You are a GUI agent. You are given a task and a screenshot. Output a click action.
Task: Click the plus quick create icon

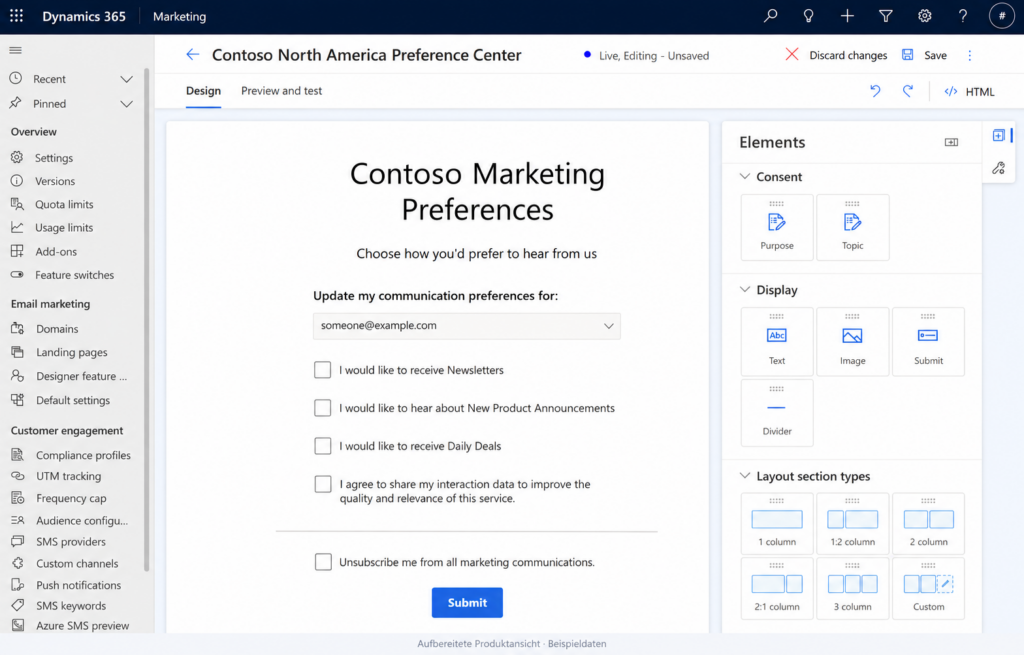(847, 16)
